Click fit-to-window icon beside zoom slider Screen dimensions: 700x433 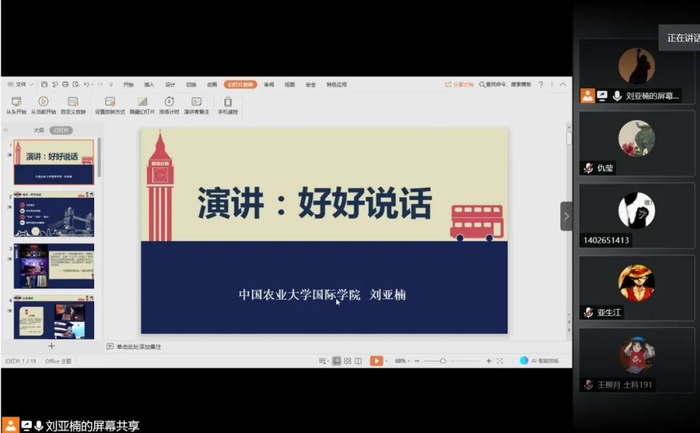point(500,361)
